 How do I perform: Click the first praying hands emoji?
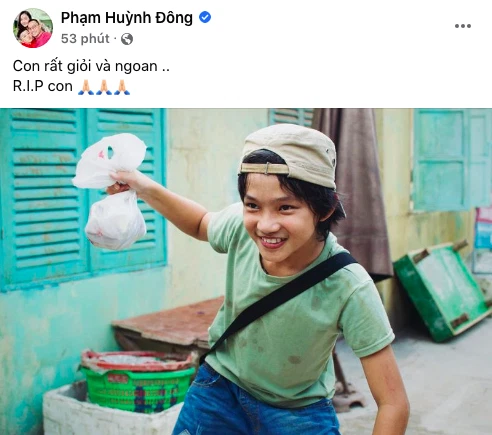pos(86,87)
